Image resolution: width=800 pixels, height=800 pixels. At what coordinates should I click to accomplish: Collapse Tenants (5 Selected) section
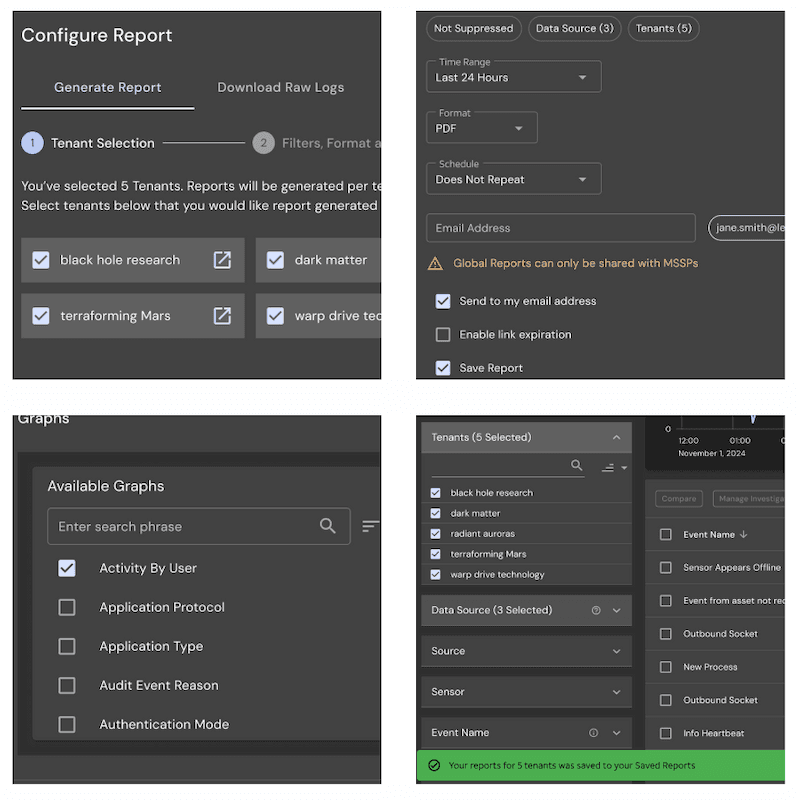click(527, 437)
